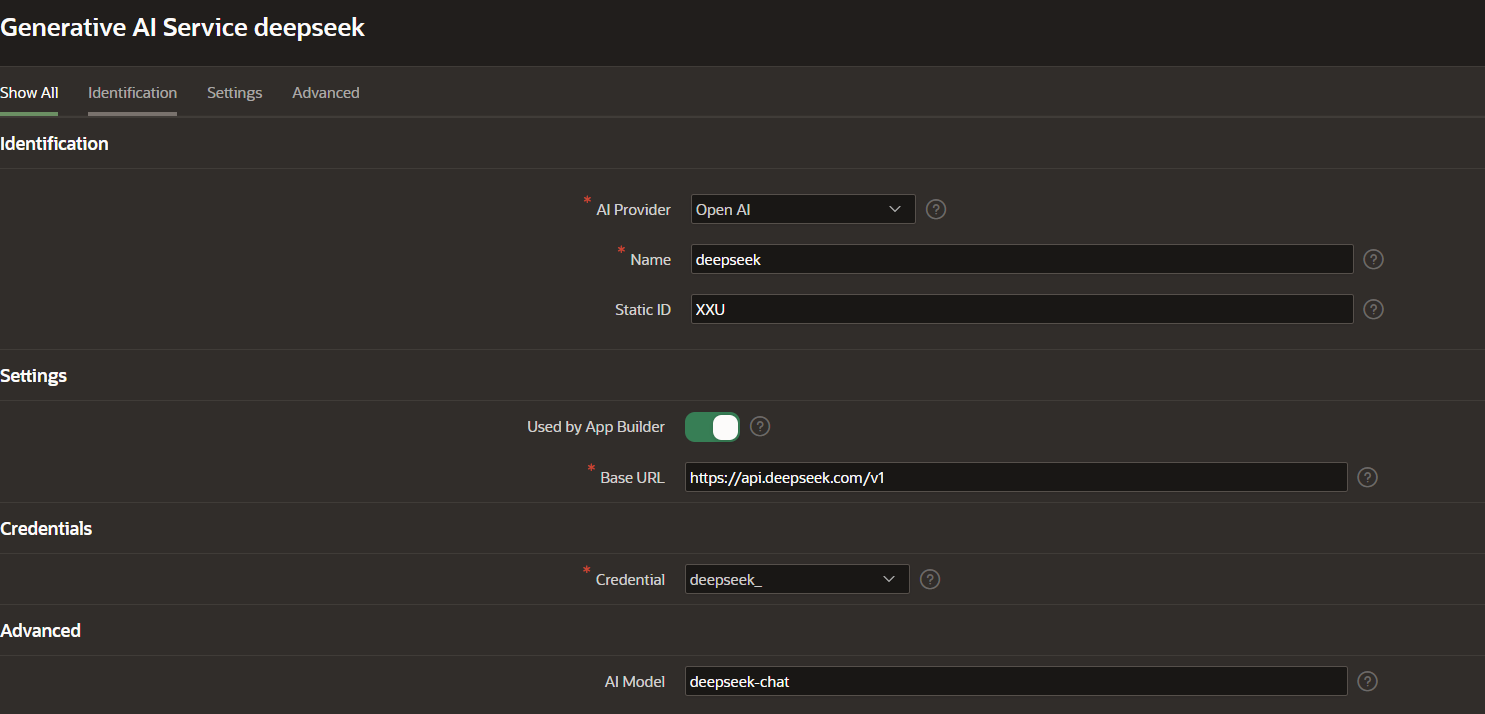Image resolution: width=1485 pixels, height=714 pixels.
Task: Open help icon for Base URL
Action: pyautogui.click(x=1368, y=478)
